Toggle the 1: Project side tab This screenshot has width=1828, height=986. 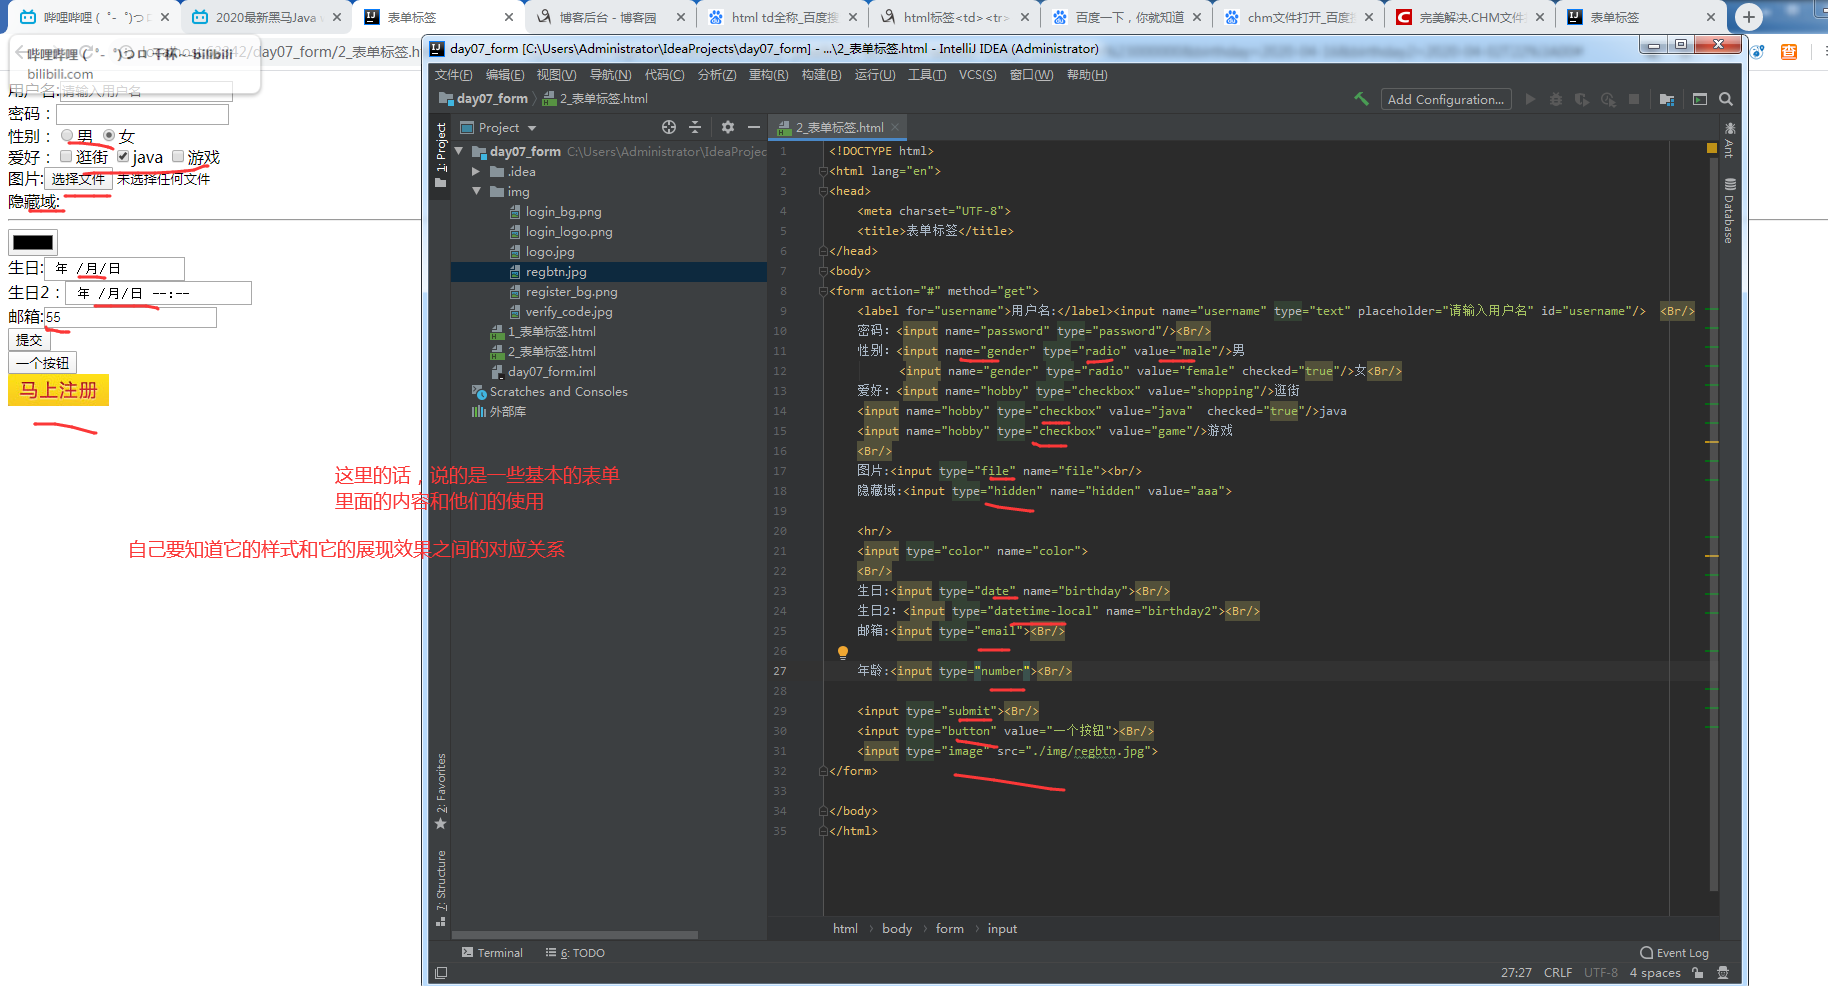point(441,156)
